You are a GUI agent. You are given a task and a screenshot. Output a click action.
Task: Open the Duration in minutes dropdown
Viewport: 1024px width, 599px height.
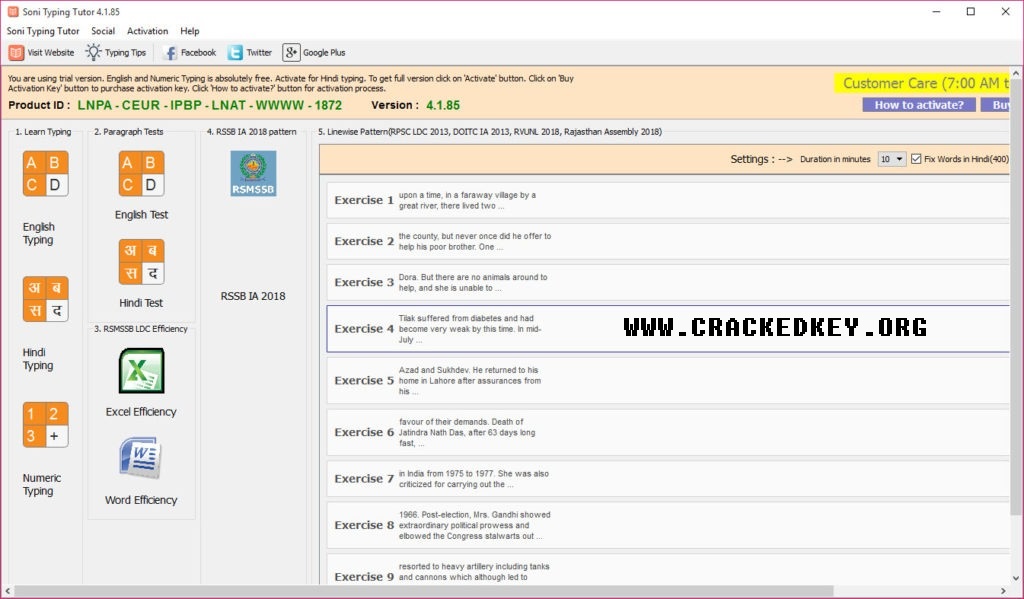pos(891,159)
